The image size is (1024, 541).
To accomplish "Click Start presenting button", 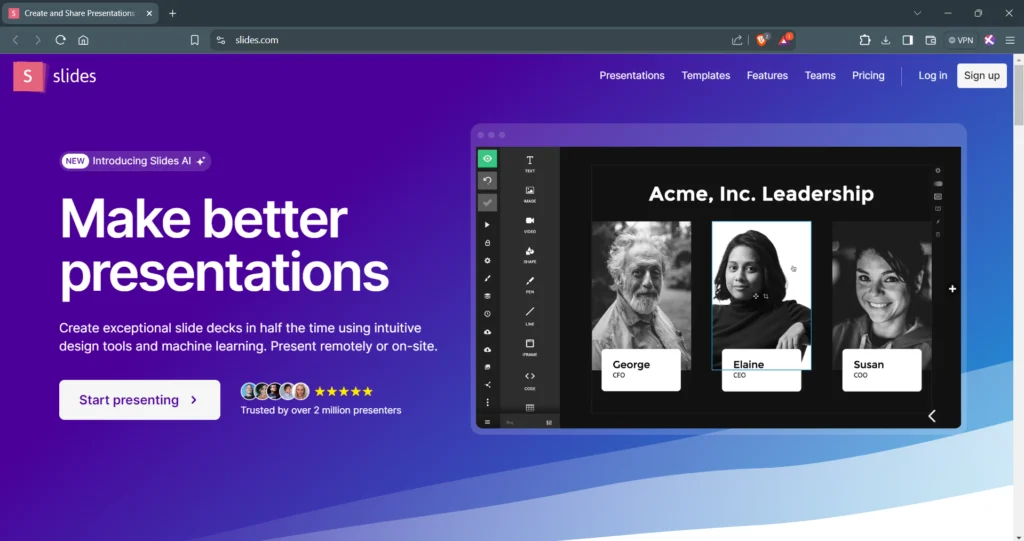I will click(139, 400).
